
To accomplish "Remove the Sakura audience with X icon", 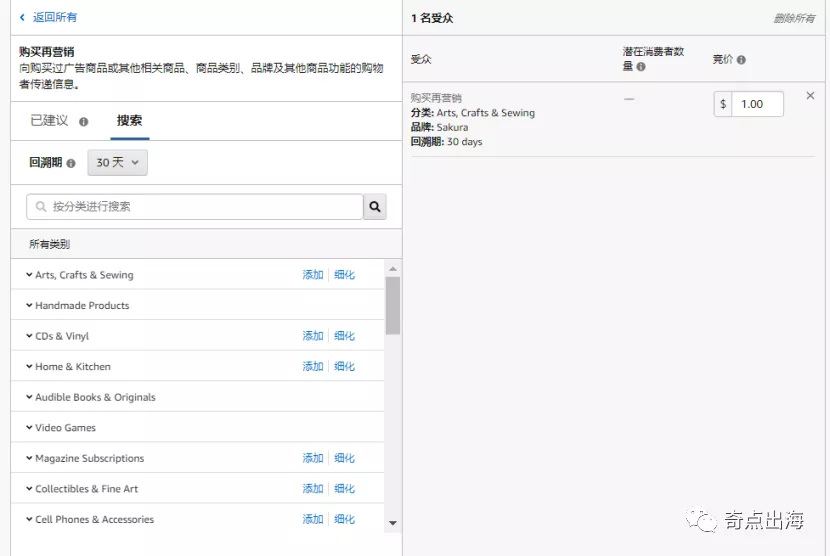I will click(x=810, y=96).
